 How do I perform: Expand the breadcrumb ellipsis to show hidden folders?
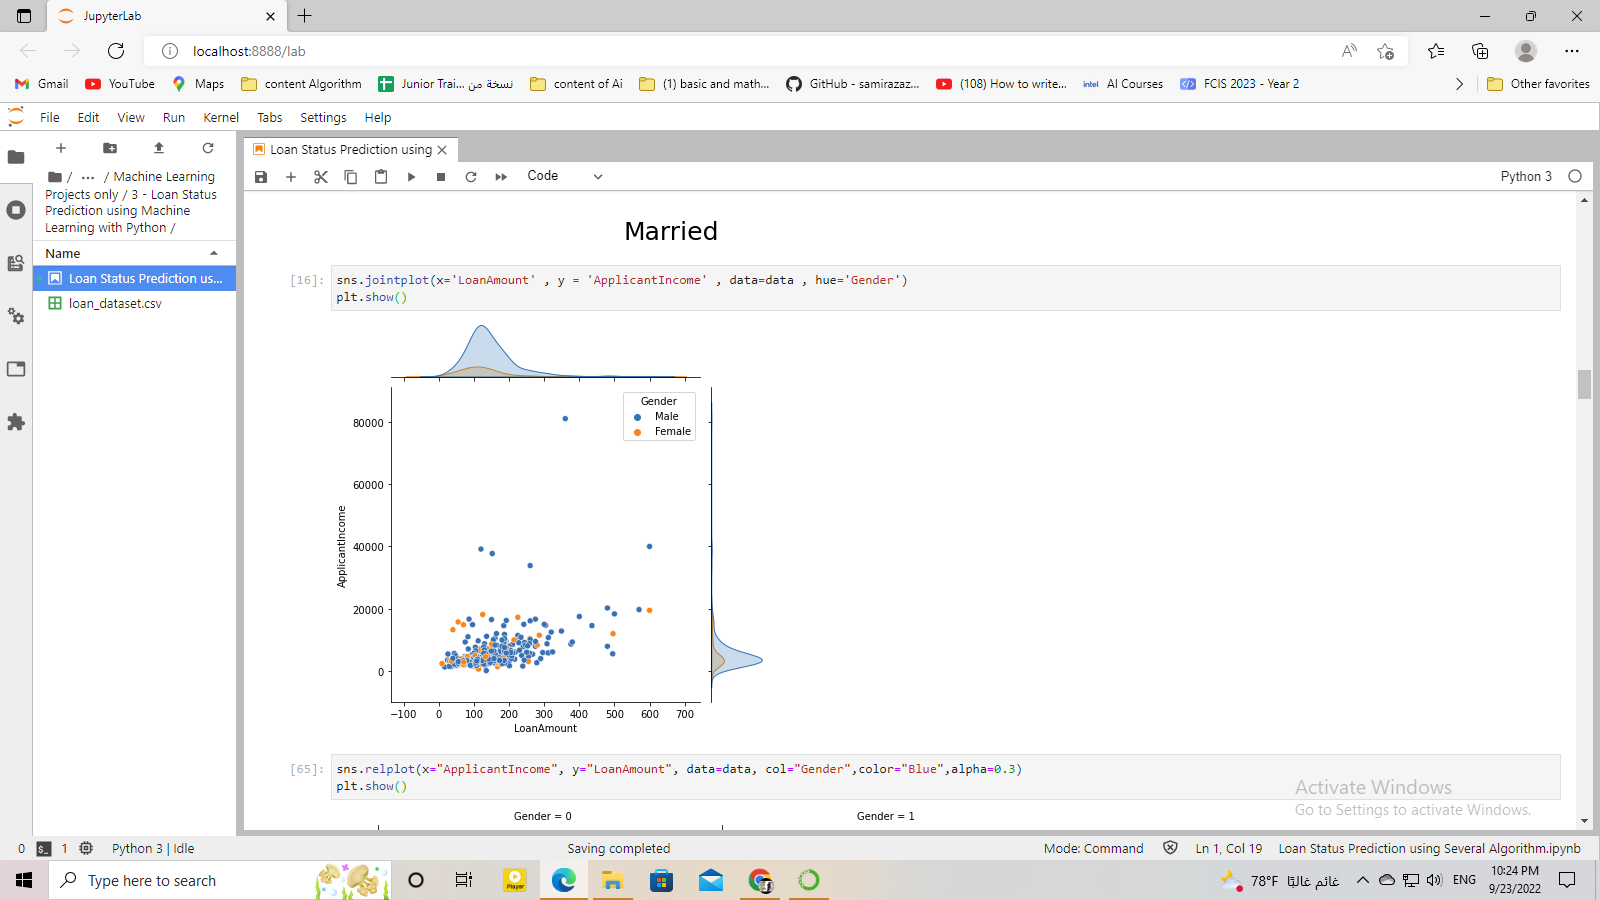point(88,176)
